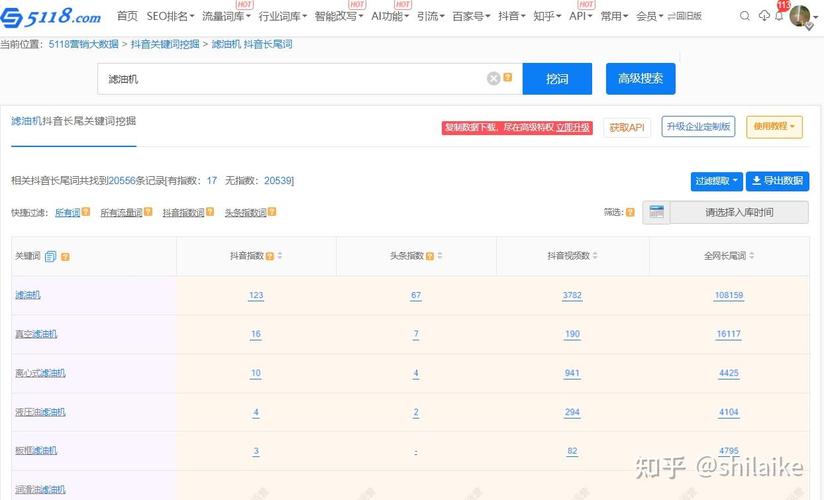Screen dimensions: 824x500
Task: Open the user avatar menu
Action: click(800, 16)
